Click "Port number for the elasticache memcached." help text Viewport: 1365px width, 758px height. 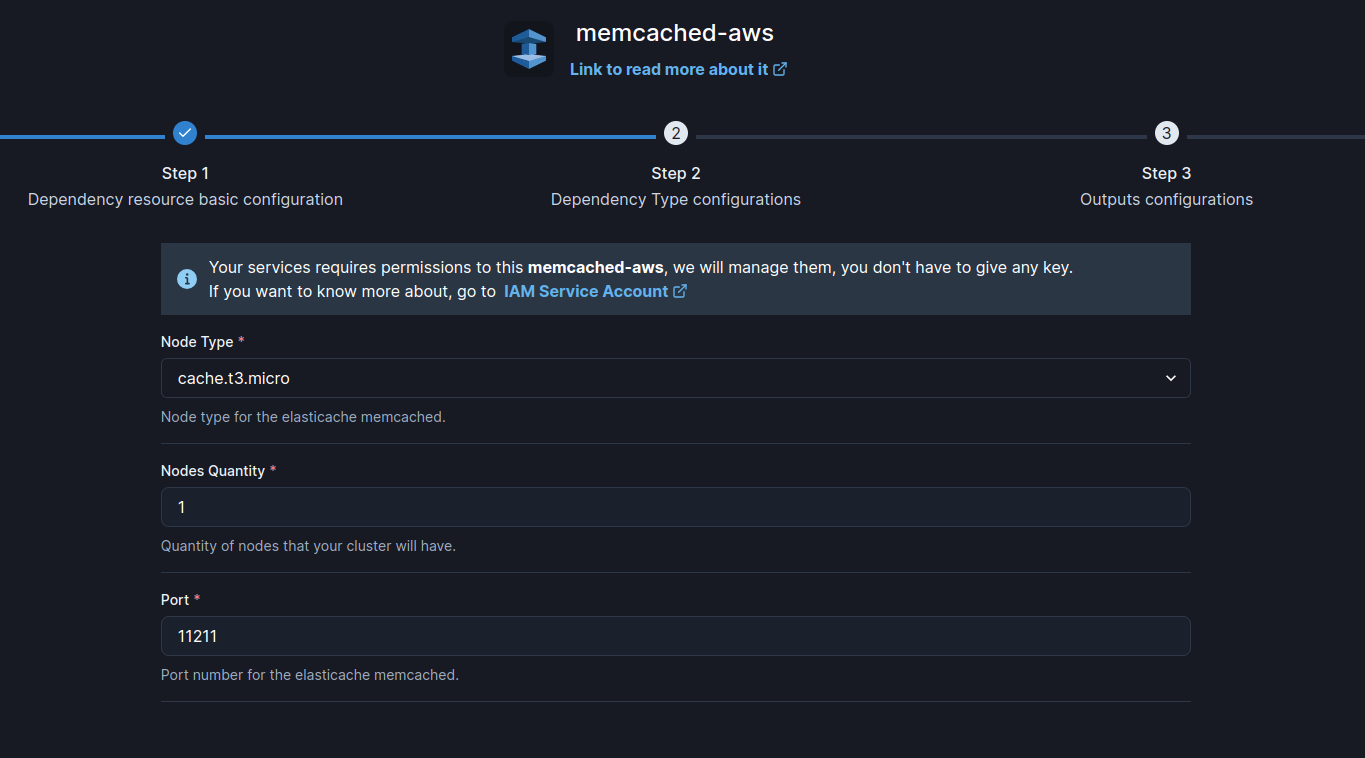310,675
